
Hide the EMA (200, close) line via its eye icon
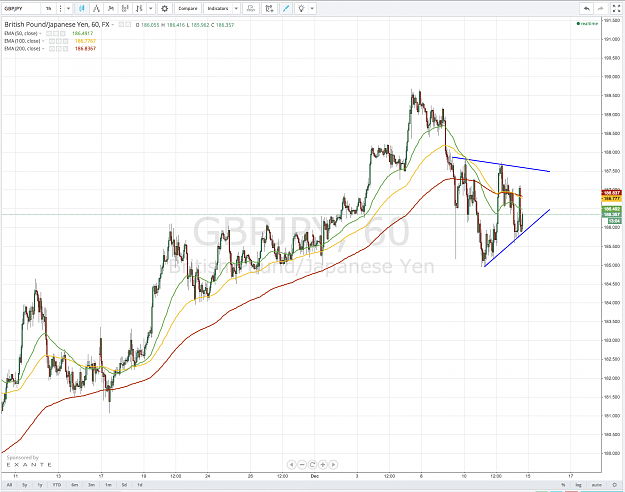coord(52,49)
